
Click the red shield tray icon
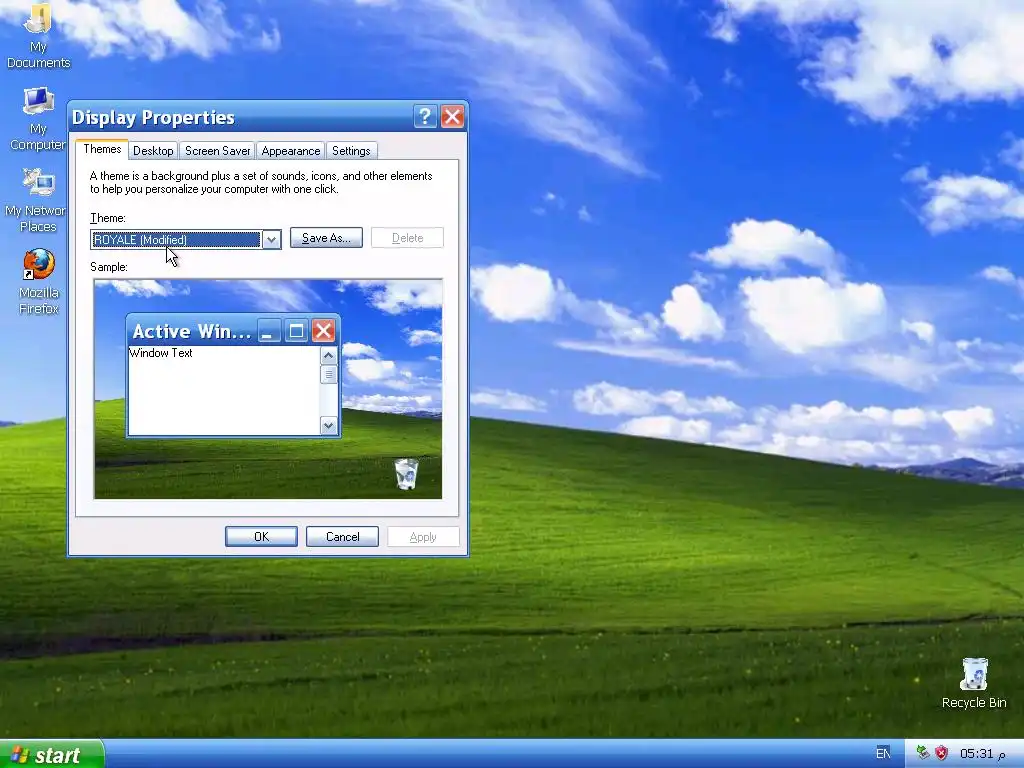point(941,753)
